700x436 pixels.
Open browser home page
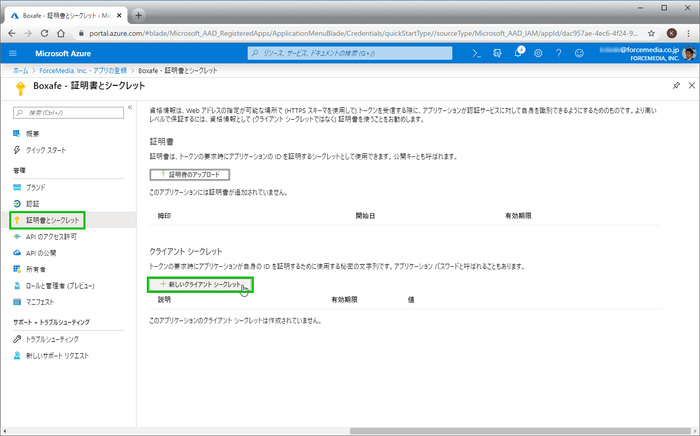pos(61,33)
